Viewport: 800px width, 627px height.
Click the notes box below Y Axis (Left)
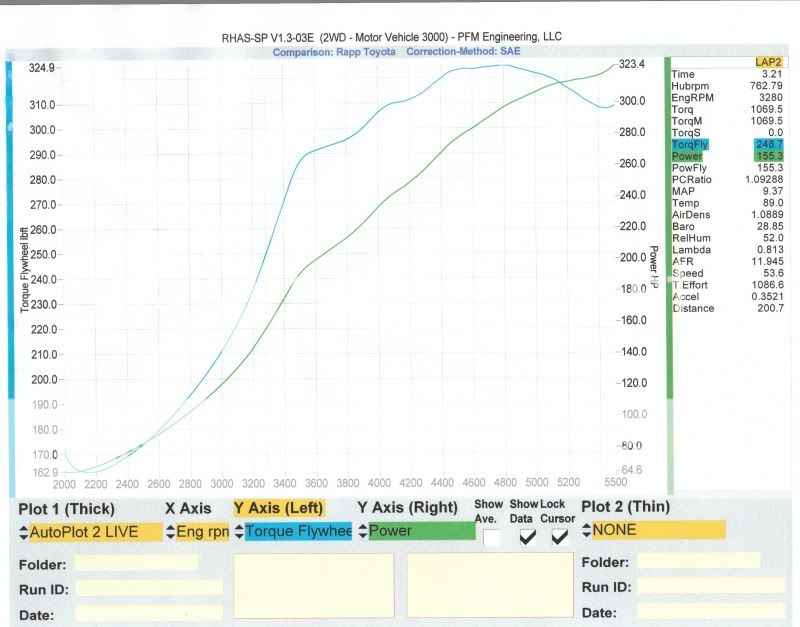314,586
